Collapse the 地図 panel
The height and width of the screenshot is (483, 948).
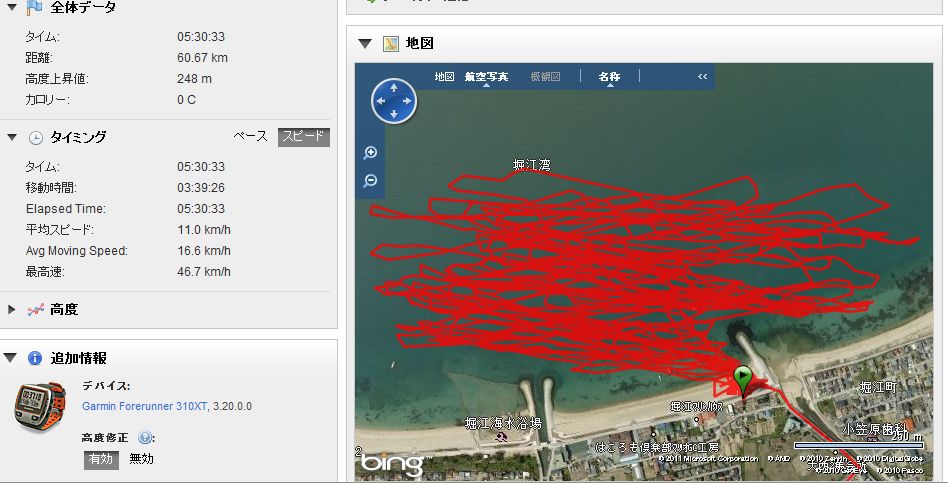pyautogui.click(x=365, y=44)
